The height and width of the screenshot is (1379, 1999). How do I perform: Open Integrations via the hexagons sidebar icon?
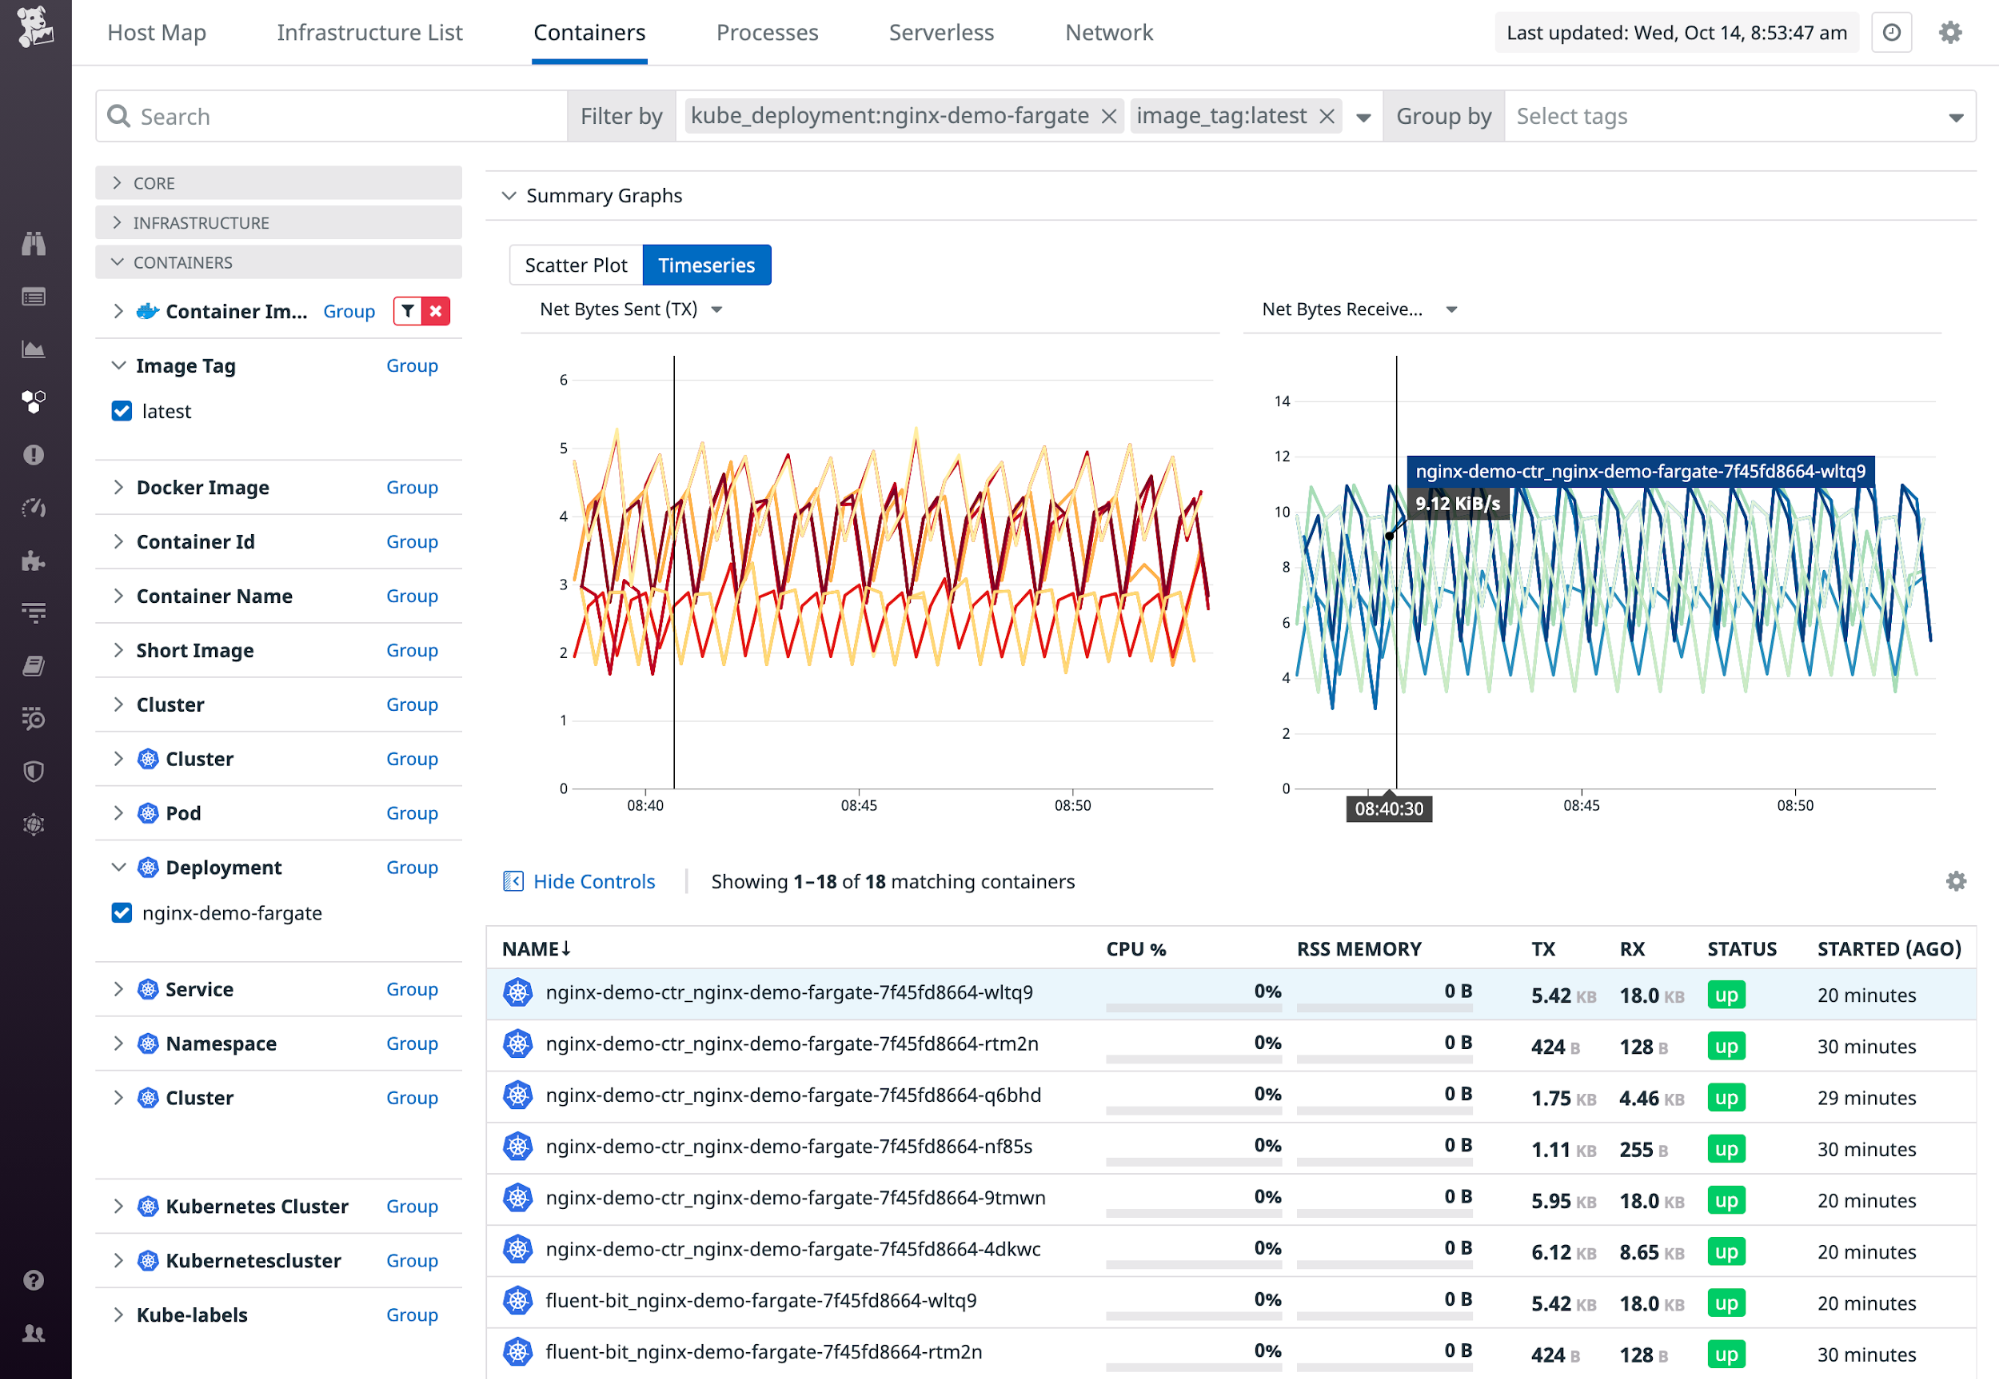click(x=34, y=403)
